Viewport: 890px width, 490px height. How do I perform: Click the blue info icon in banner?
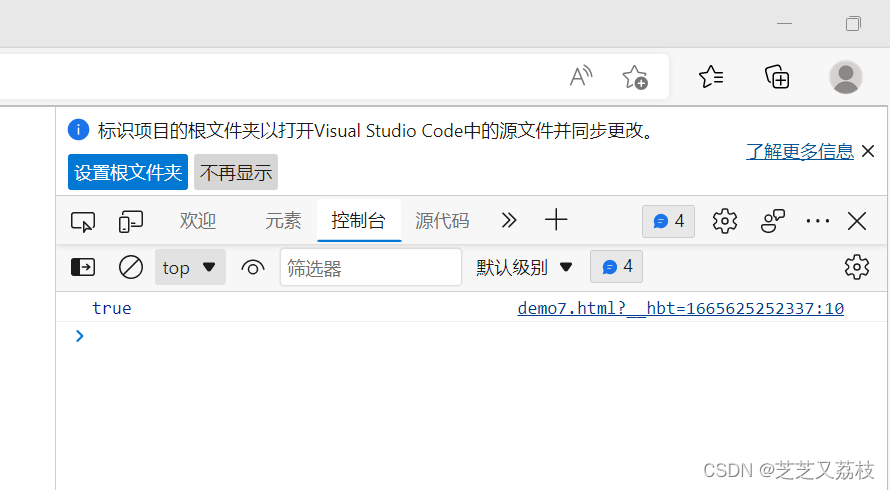(x=78, y=129)
